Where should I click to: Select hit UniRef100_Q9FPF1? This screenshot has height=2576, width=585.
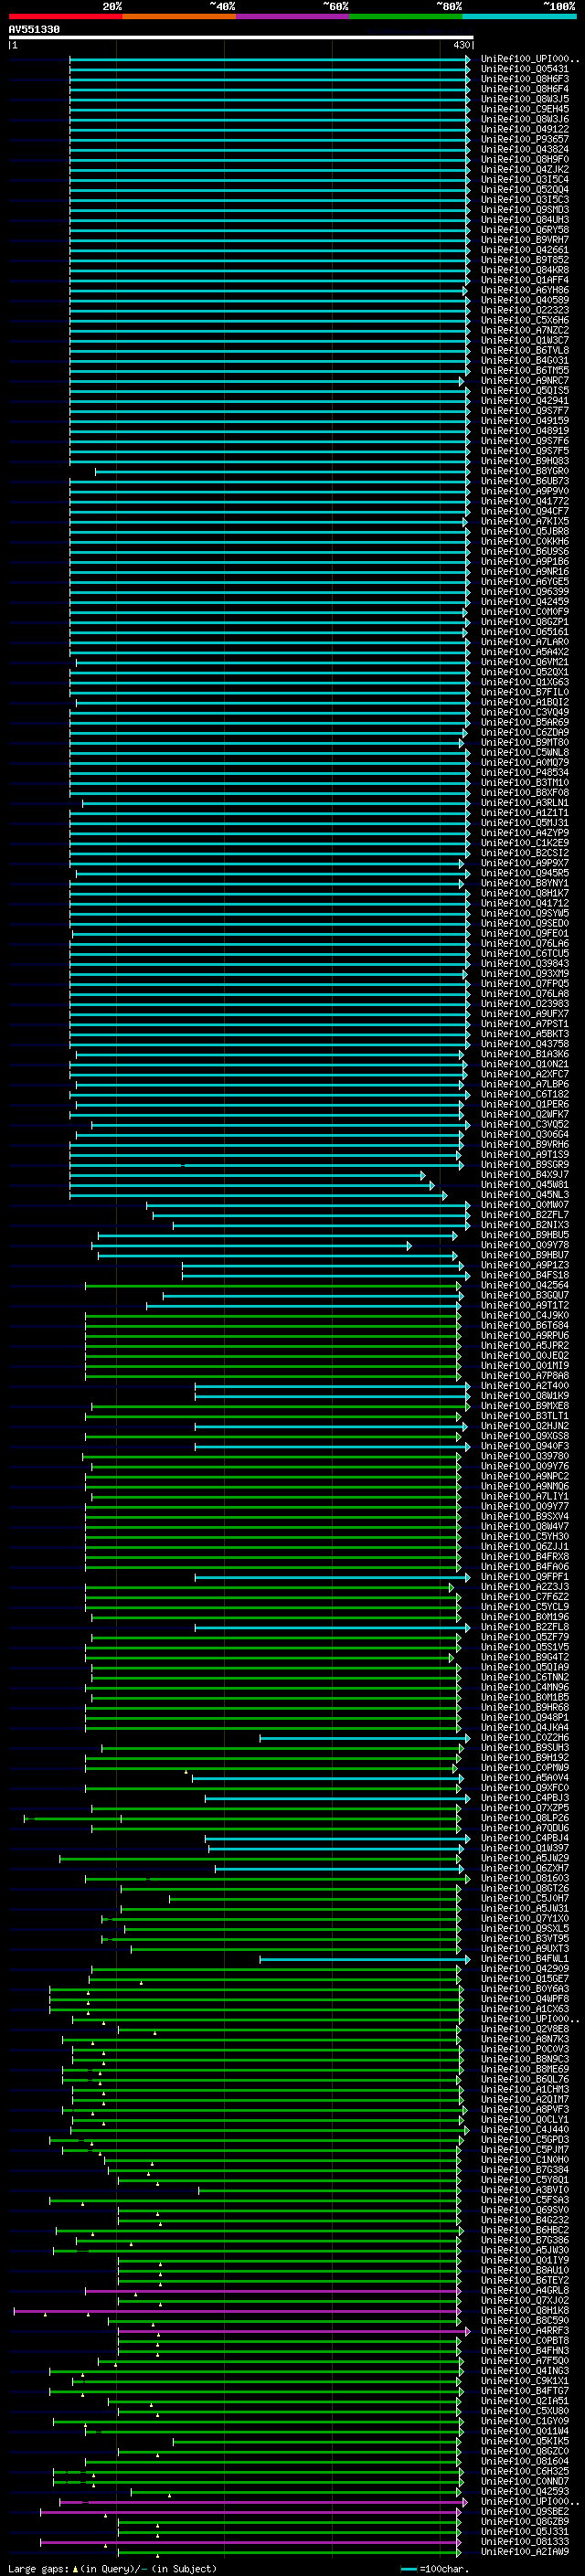pyautogui.click(x=525, y=1577)
